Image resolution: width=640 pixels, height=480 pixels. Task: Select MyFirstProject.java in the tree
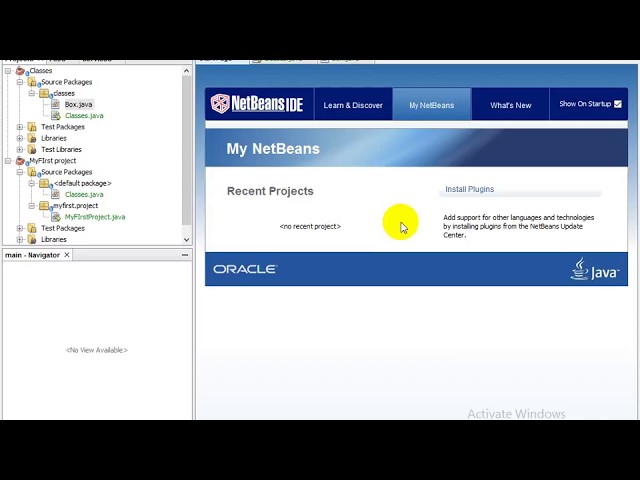[95, 217]
